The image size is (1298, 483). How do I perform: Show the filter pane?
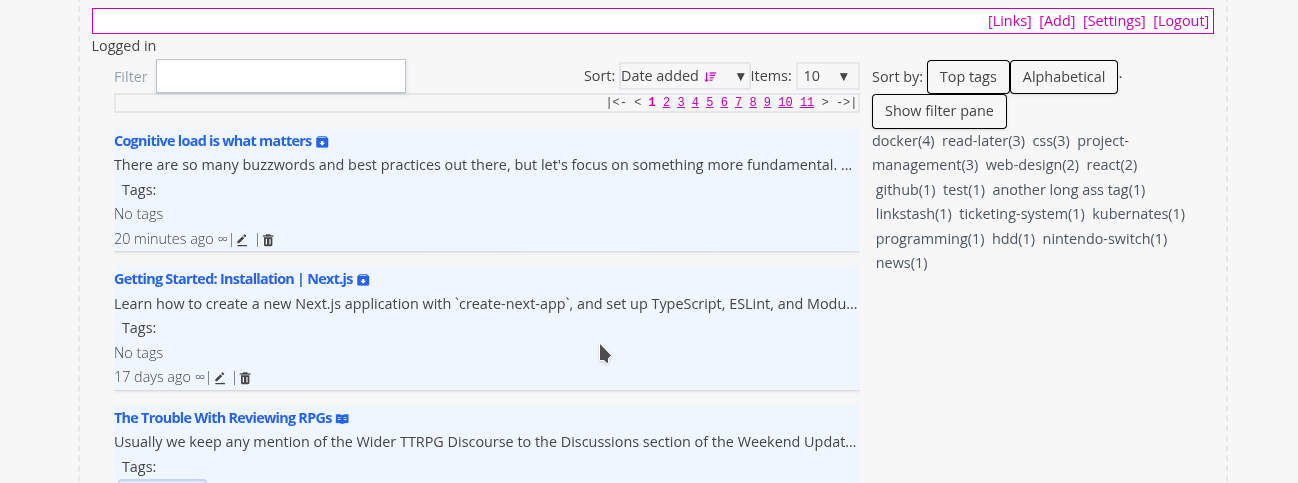pyautogui.click(x=939, y=111)
